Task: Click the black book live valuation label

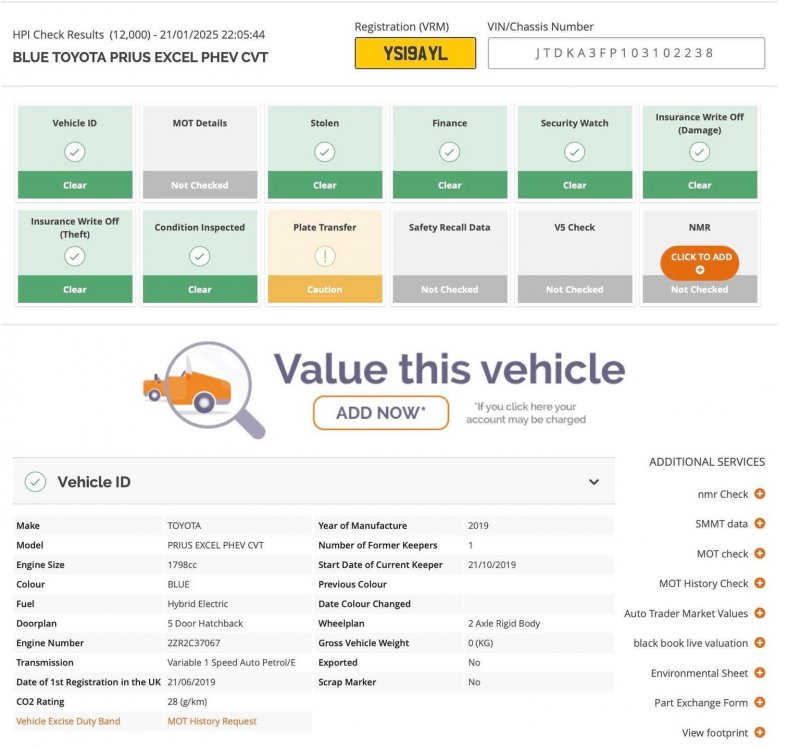Action: (x=690, y=643)
